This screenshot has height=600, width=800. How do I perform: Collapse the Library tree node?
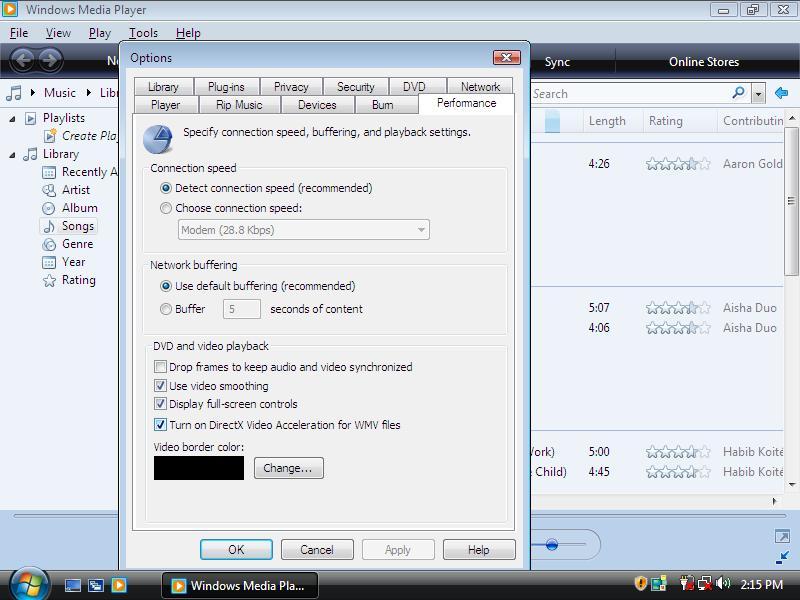click(x=14, y=154)
